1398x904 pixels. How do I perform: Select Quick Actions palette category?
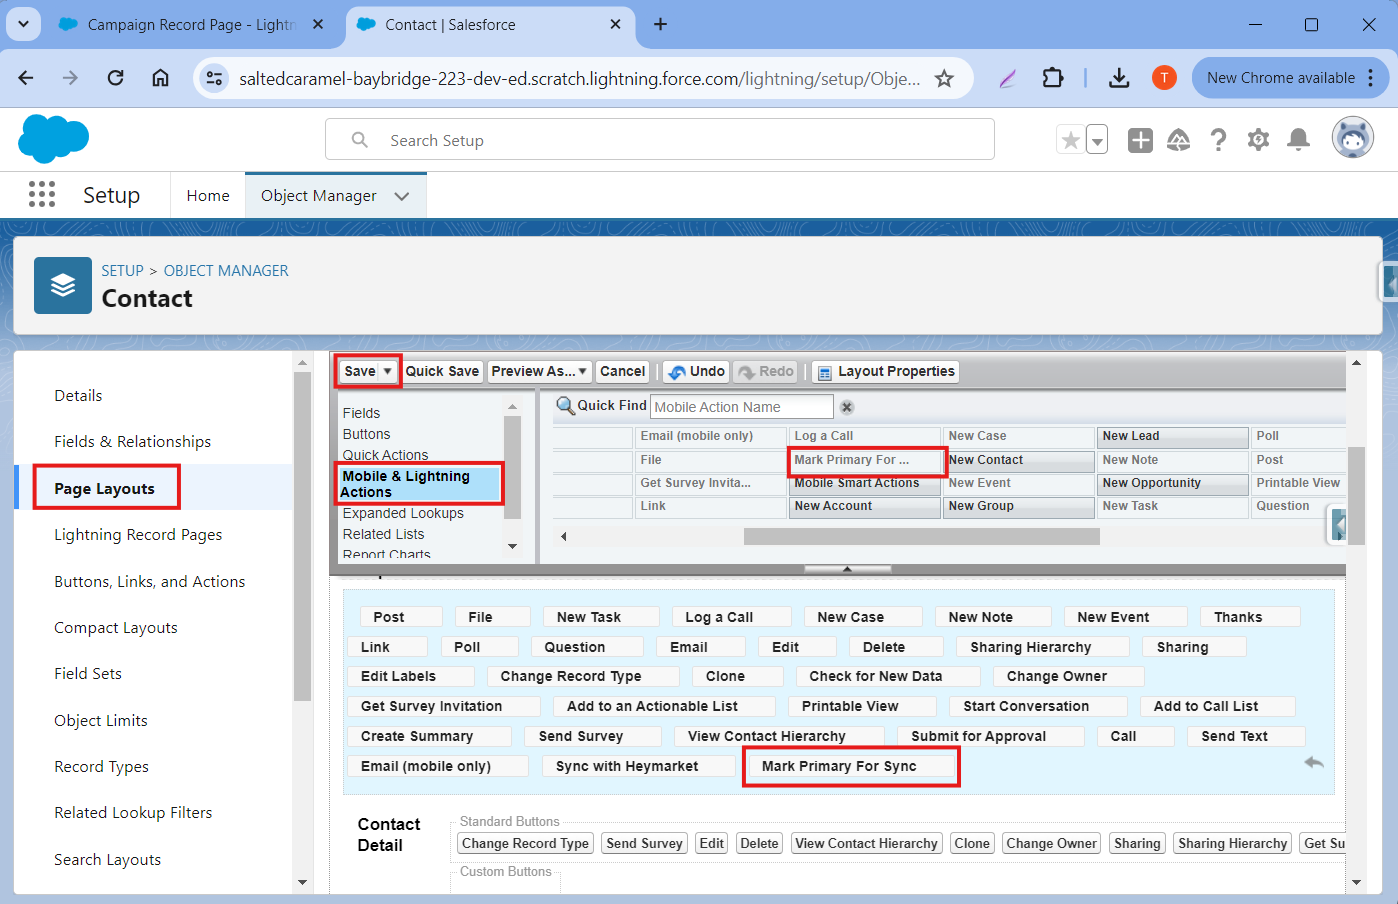(385, 455)
